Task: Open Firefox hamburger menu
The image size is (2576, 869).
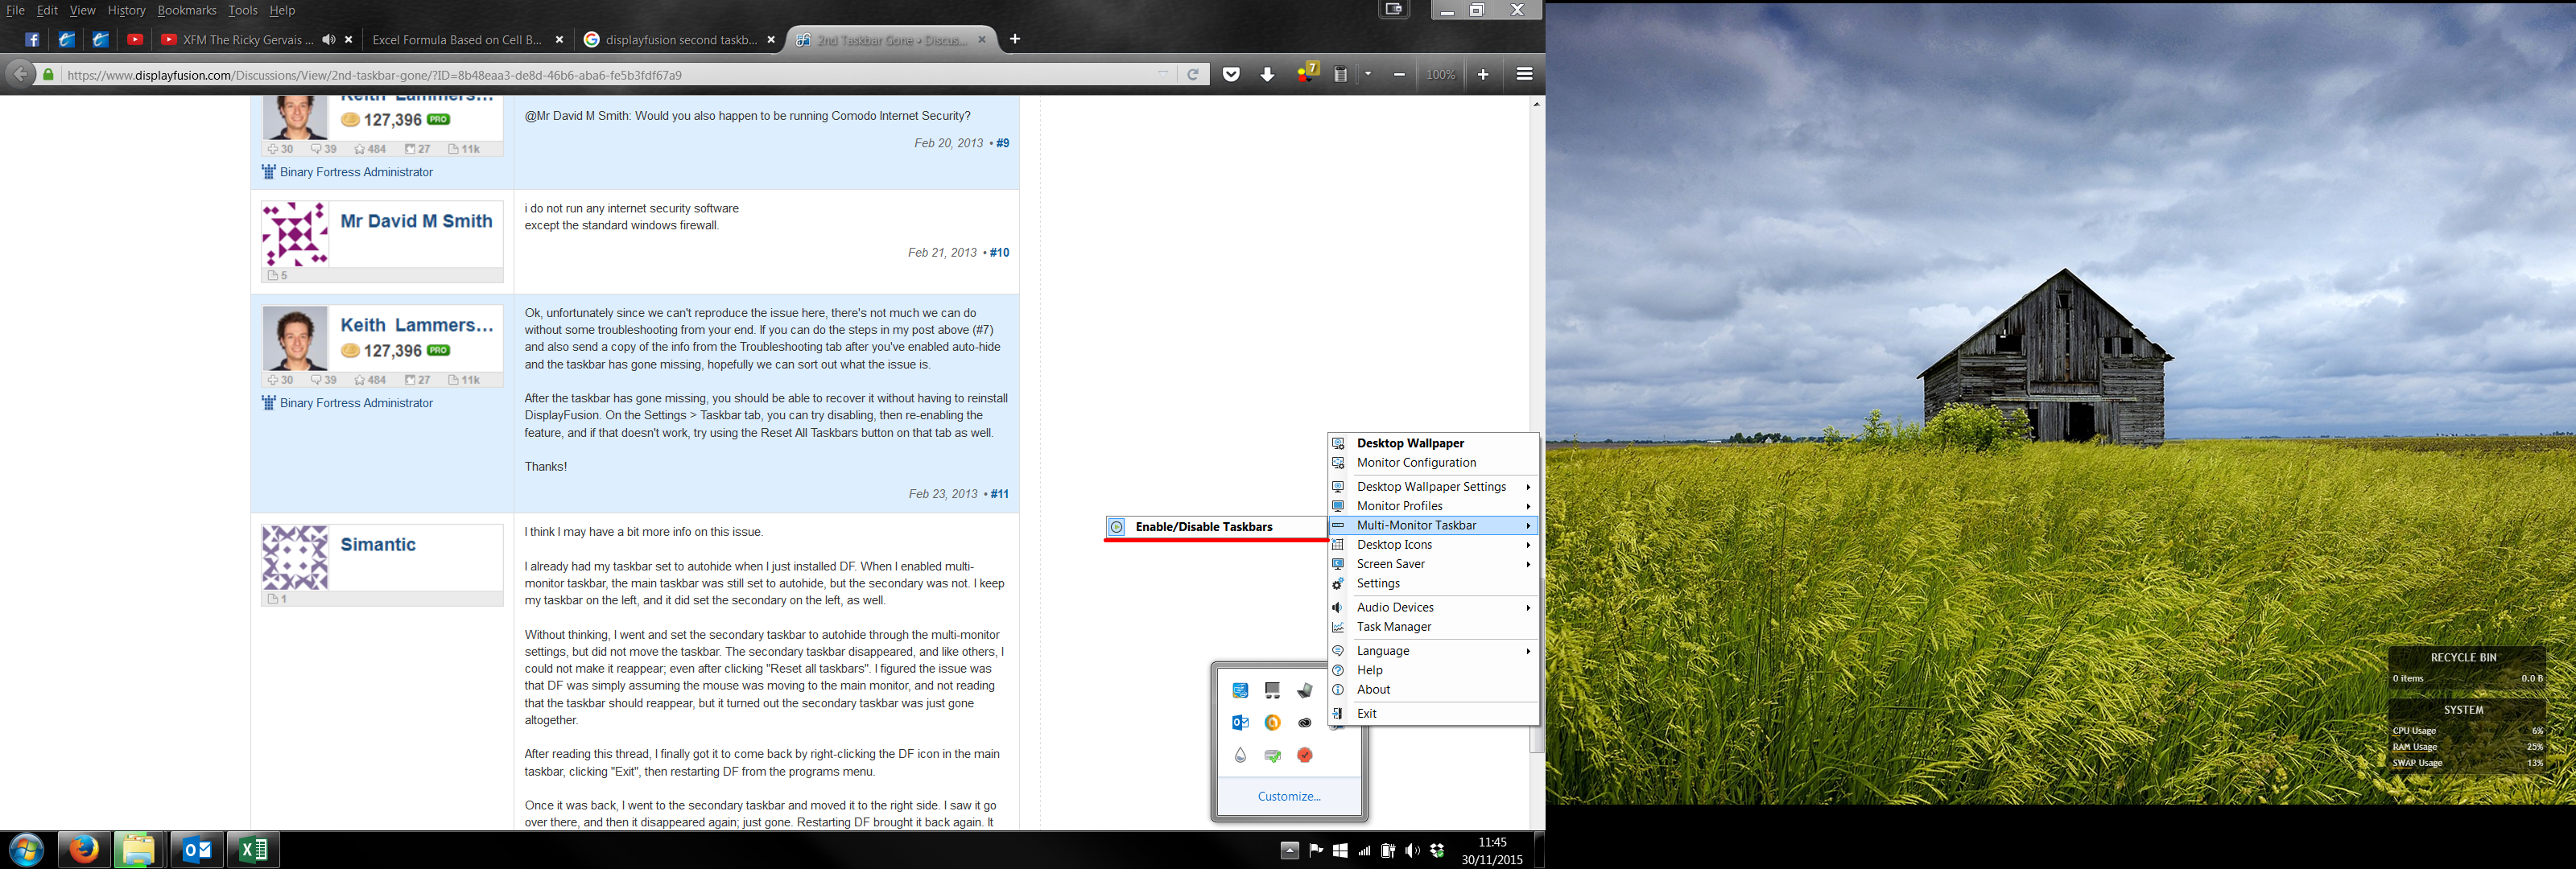Action: (x=1524, y=74)
